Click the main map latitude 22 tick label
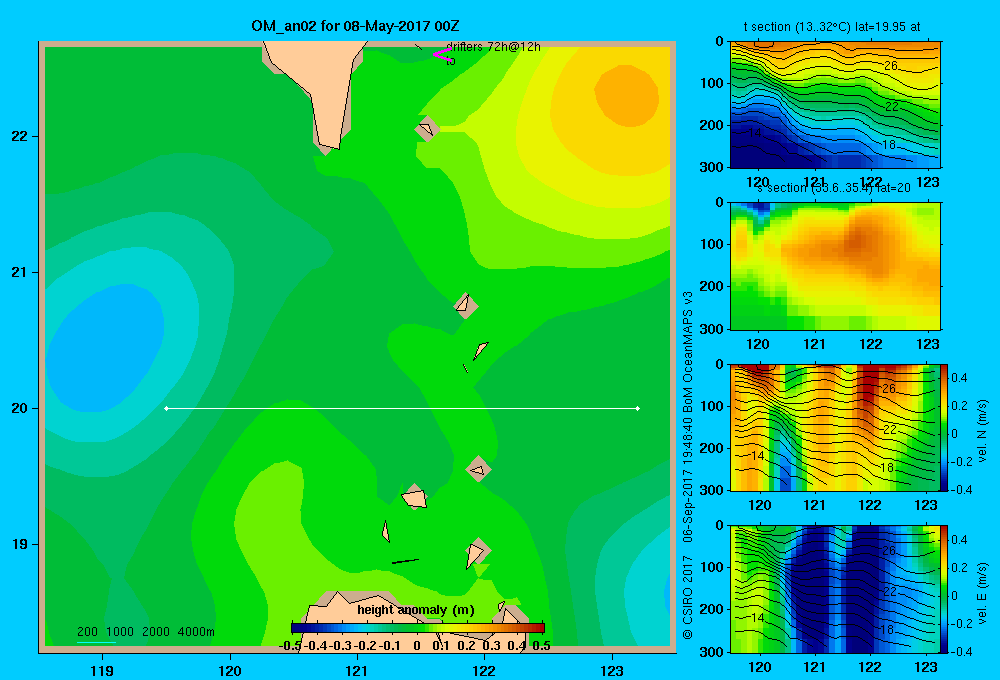This screenshot has width=1000, height=680. click(20, 136)
